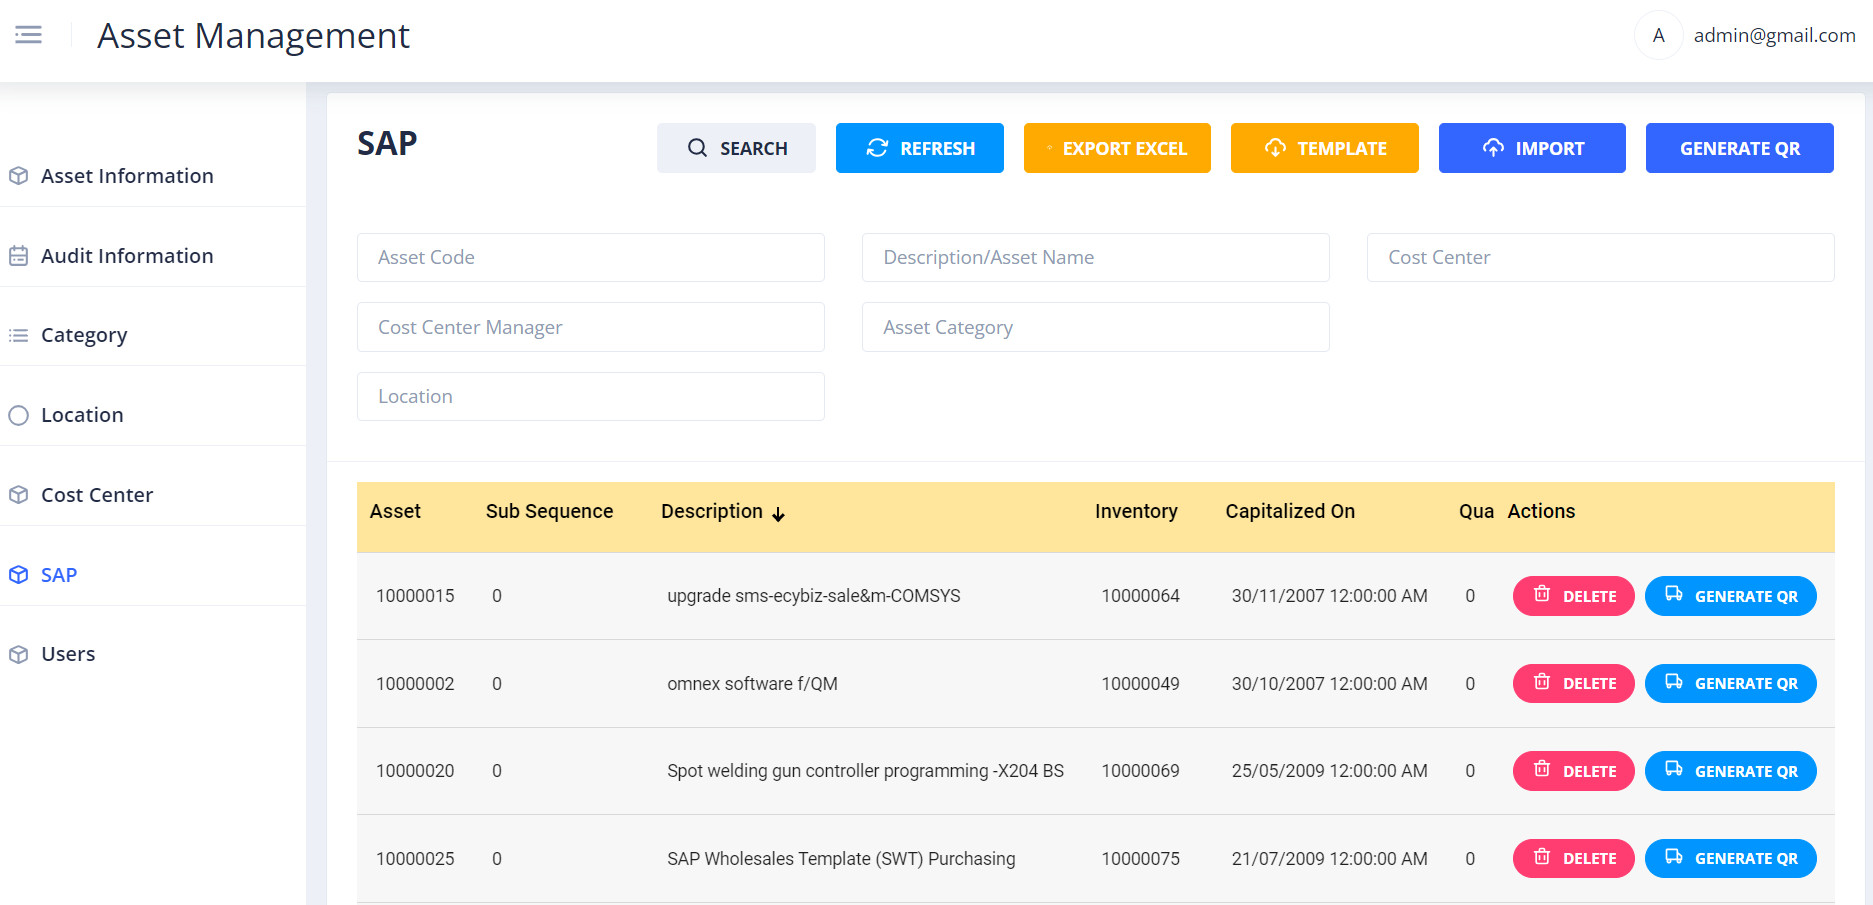
Task: Generate QR for asset 10000020
Action: point(1731,771)
